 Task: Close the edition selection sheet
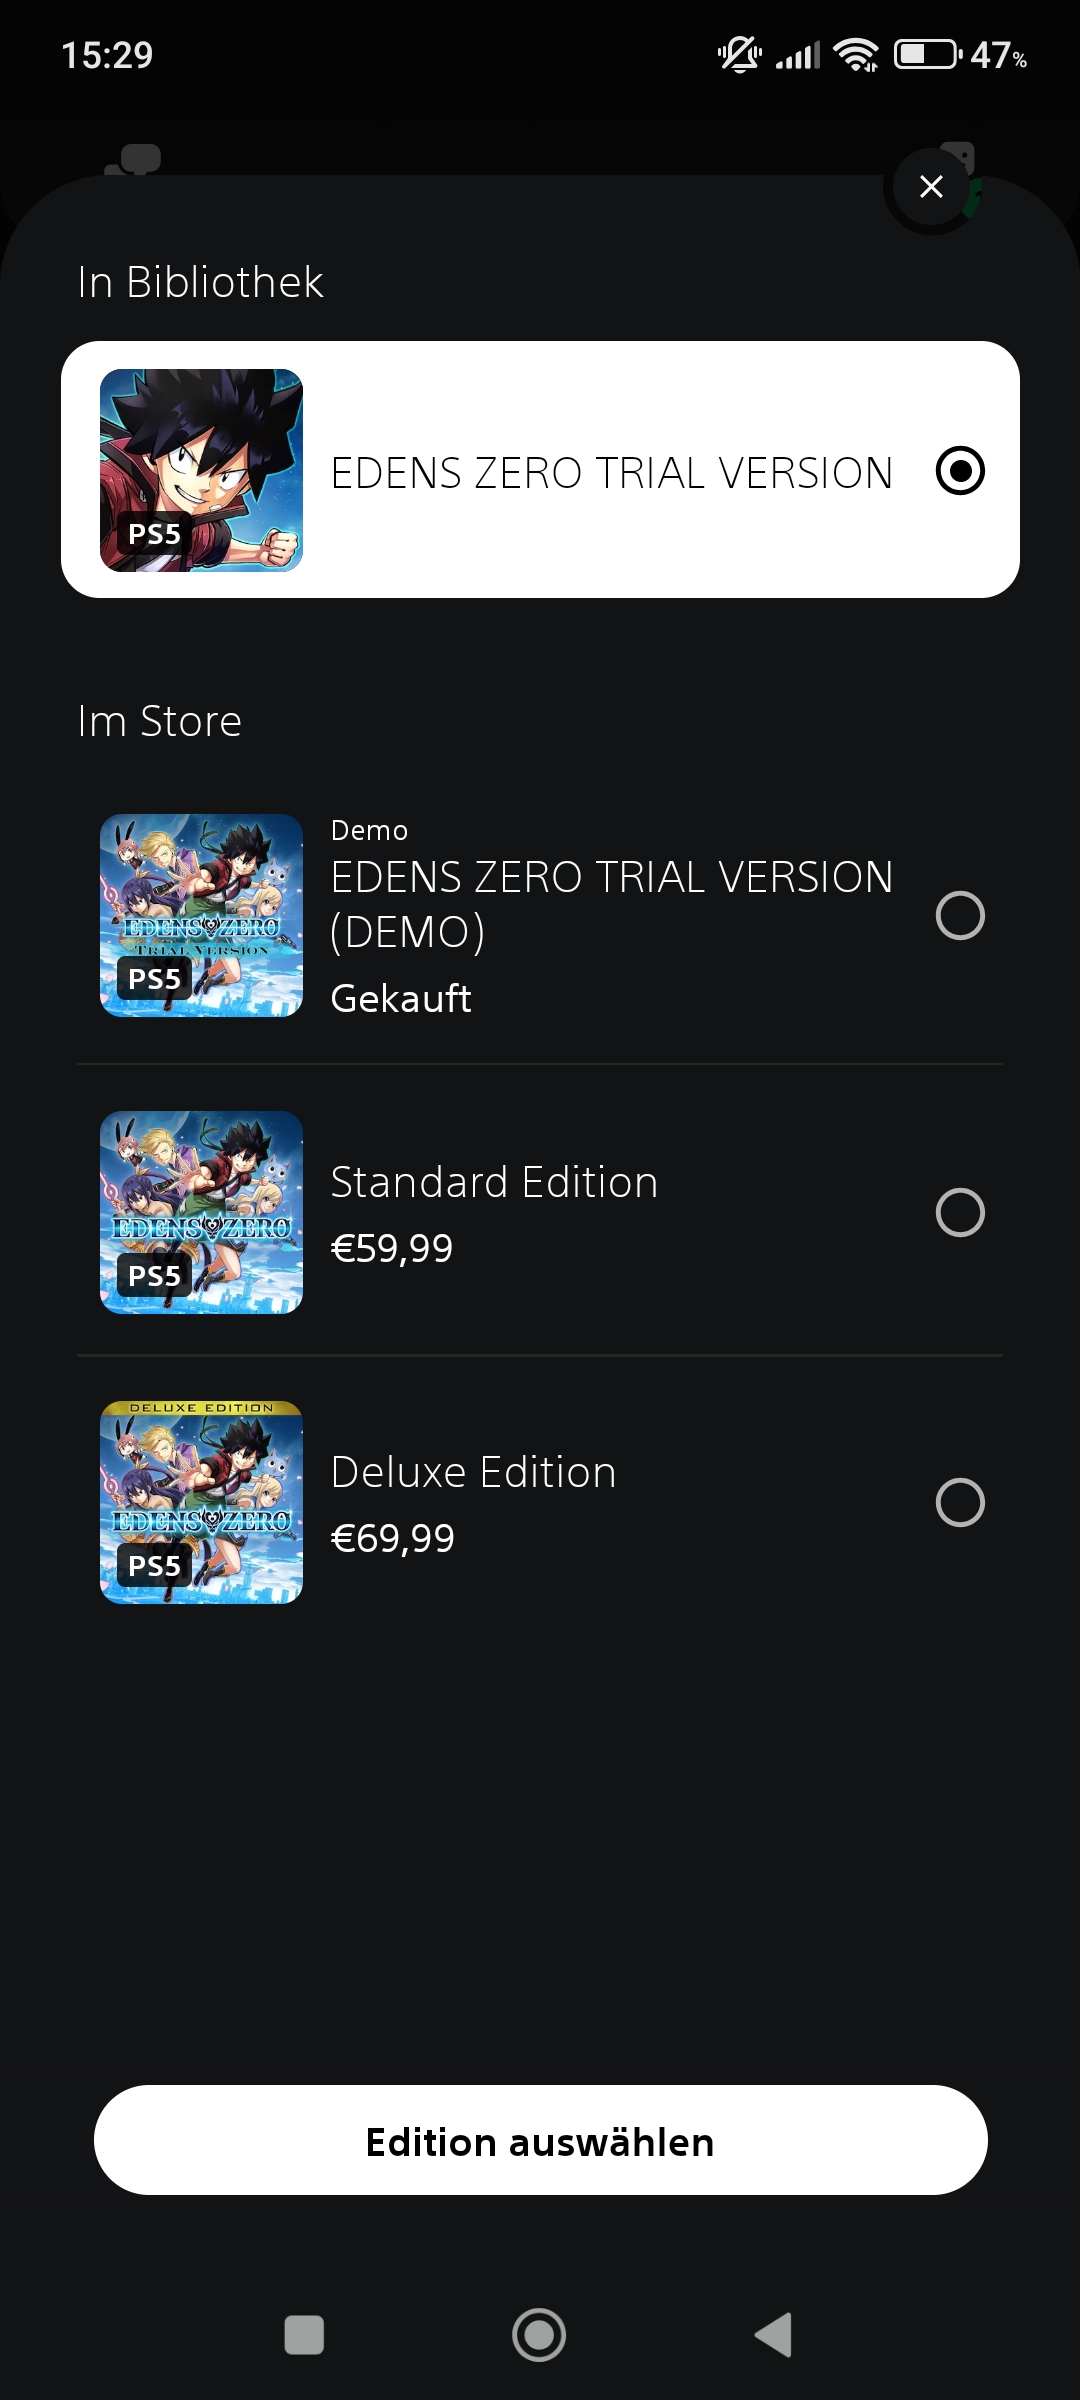point(931,186)
